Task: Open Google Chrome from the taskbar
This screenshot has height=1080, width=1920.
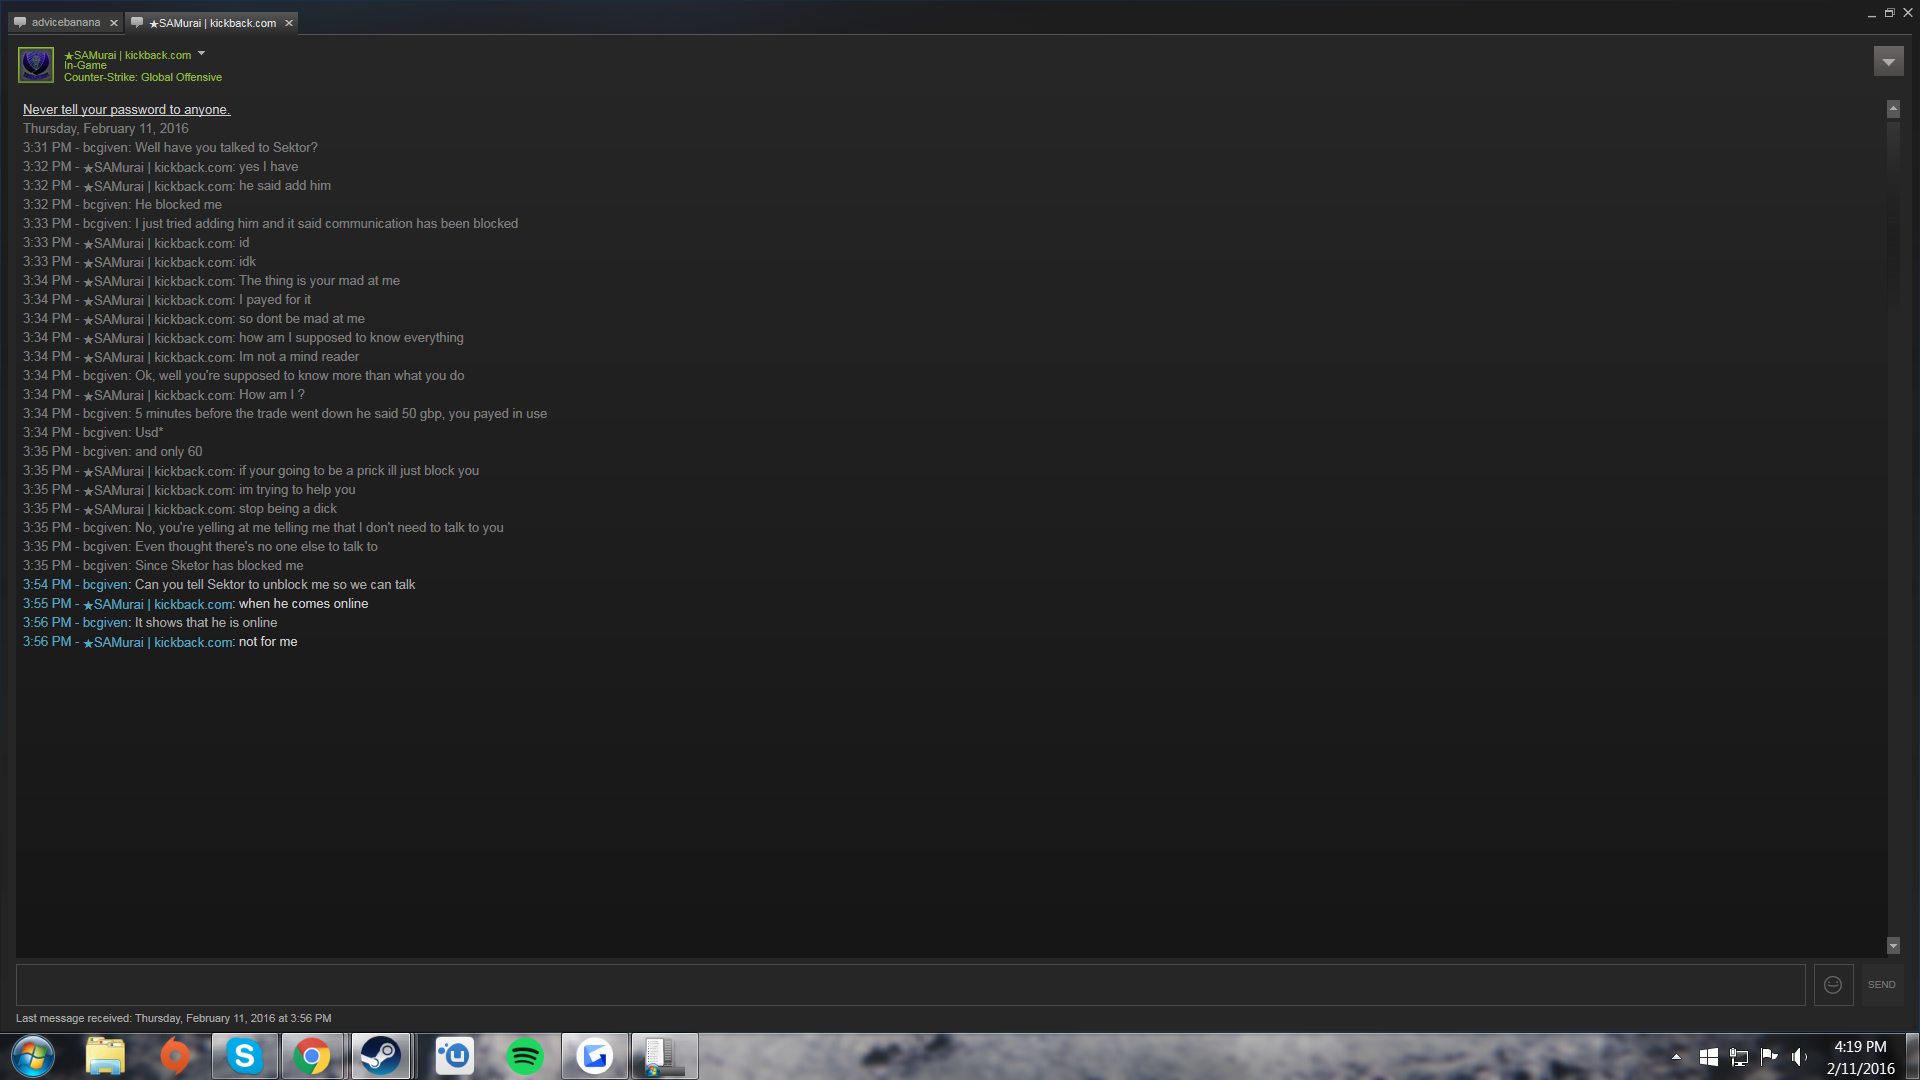Action: click(312, 1056)
